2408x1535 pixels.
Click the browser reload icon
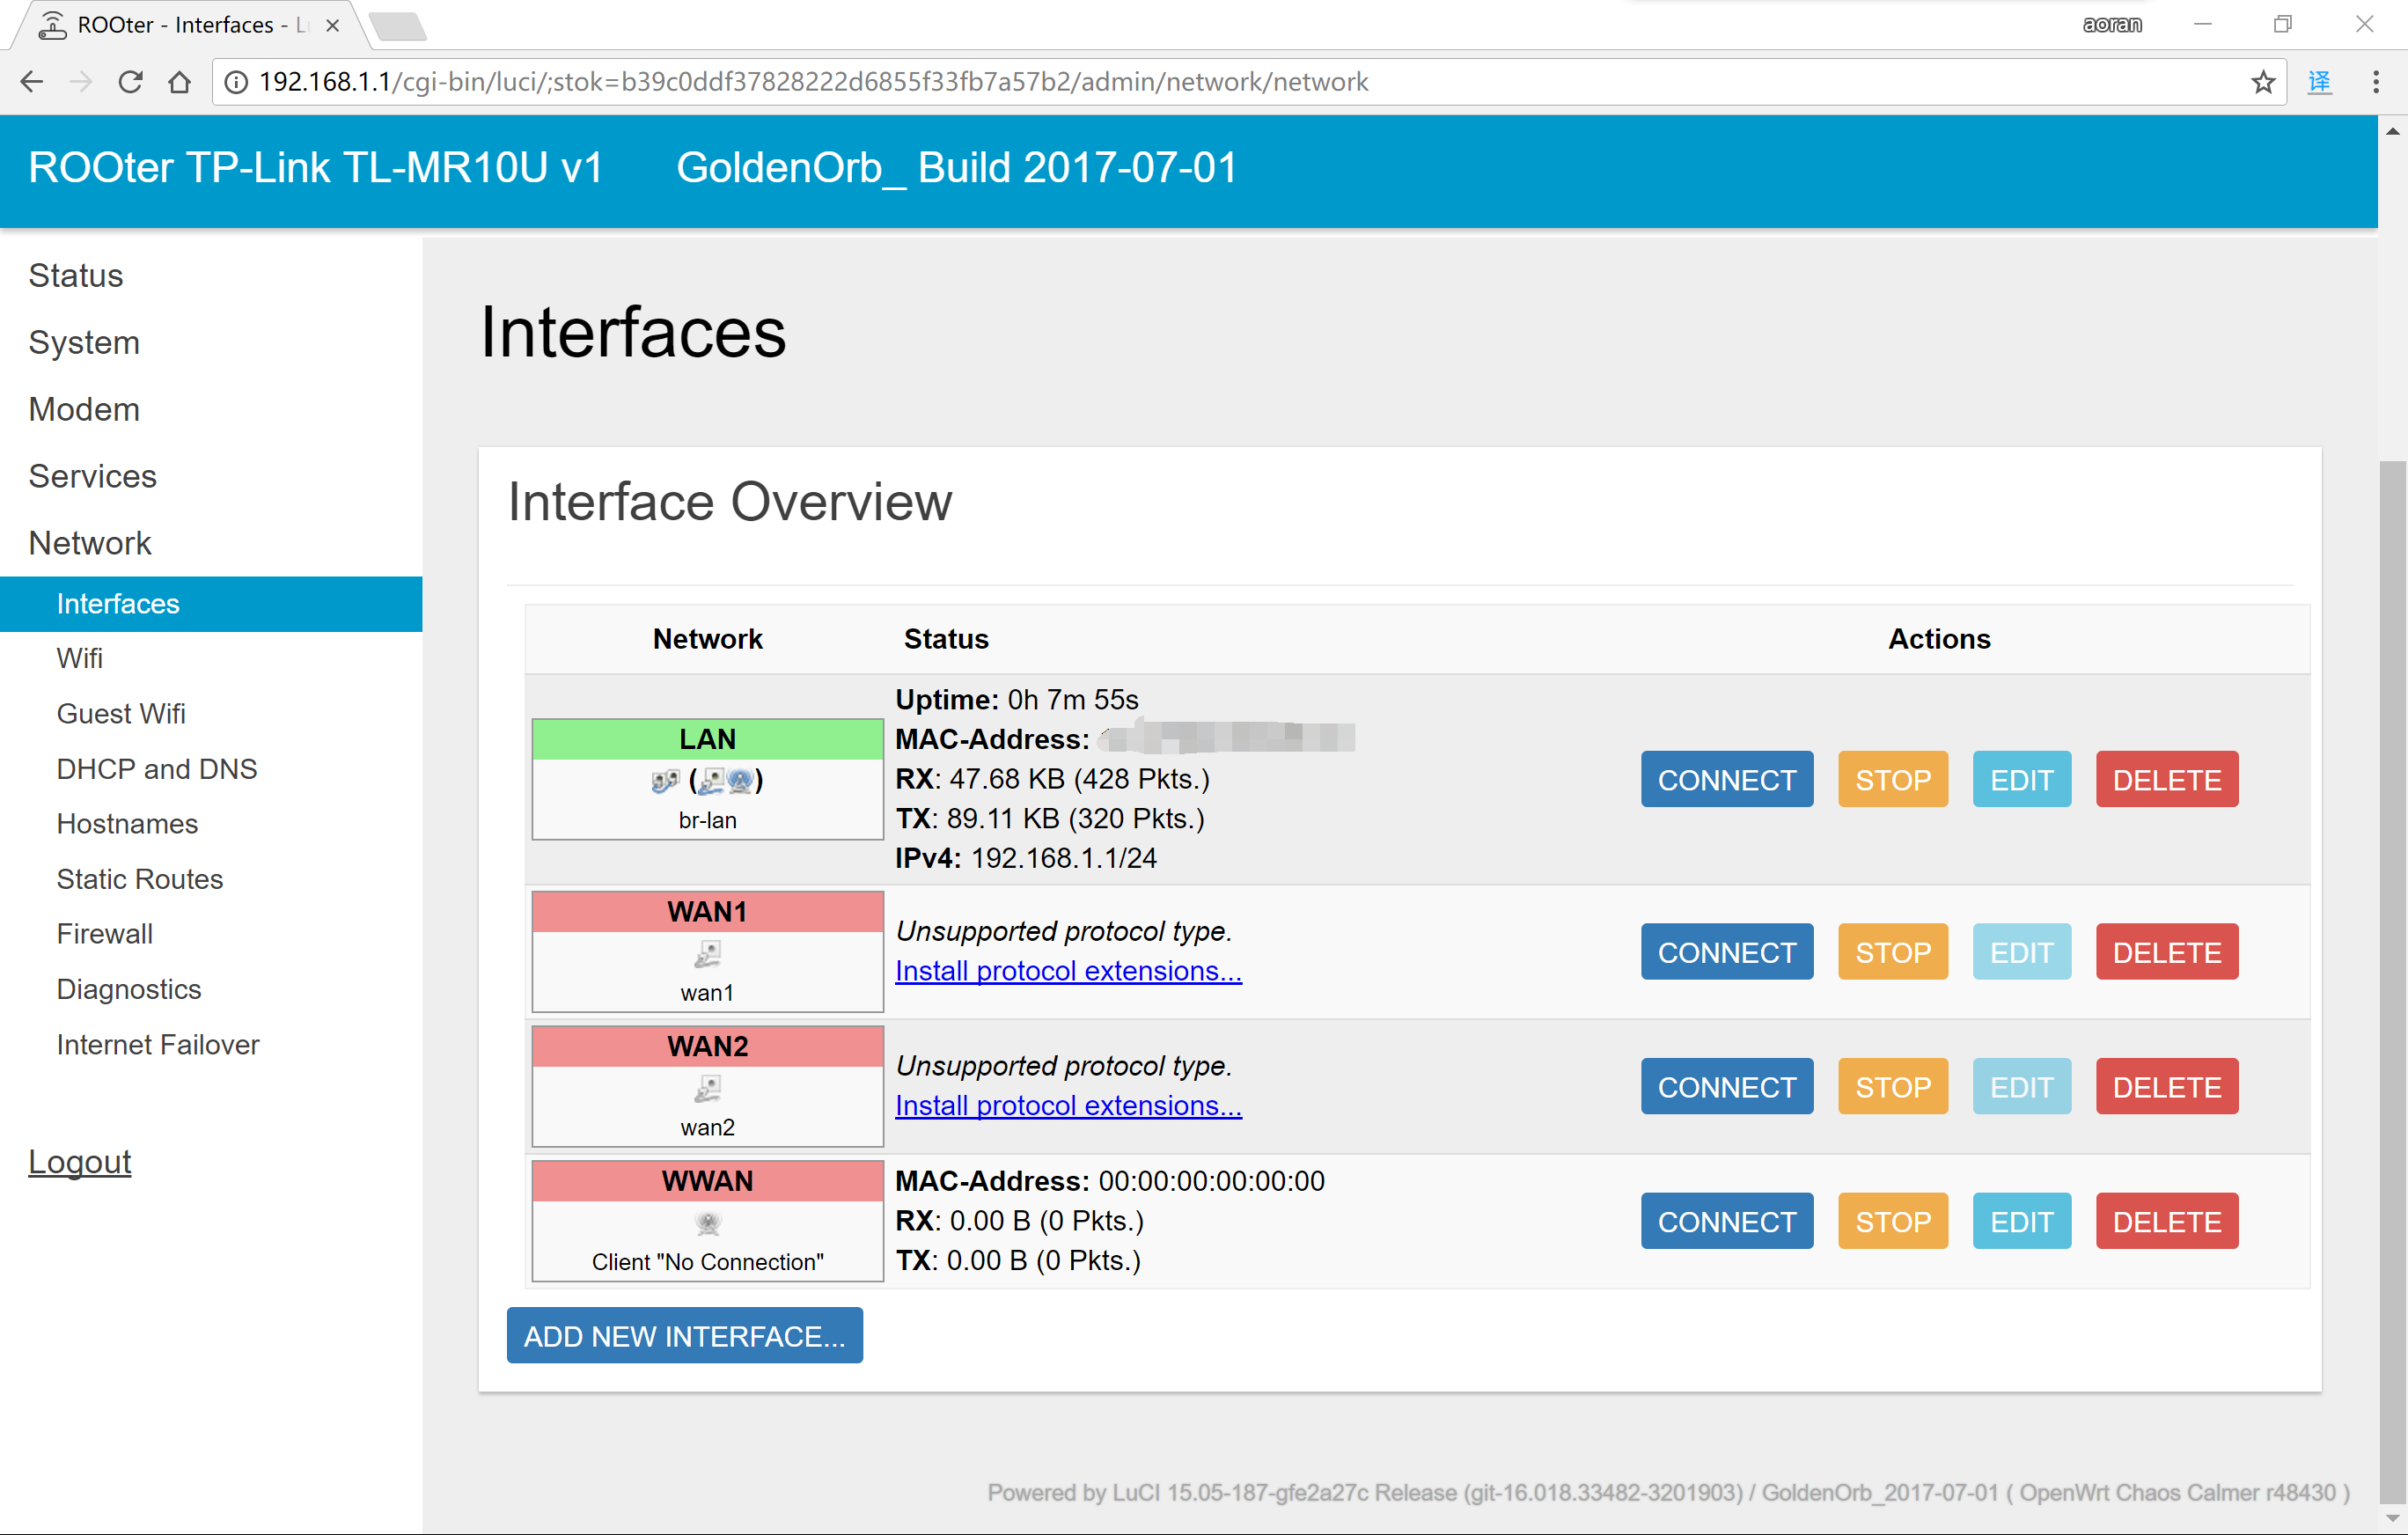pyautogui.click(x=130, y=82)
